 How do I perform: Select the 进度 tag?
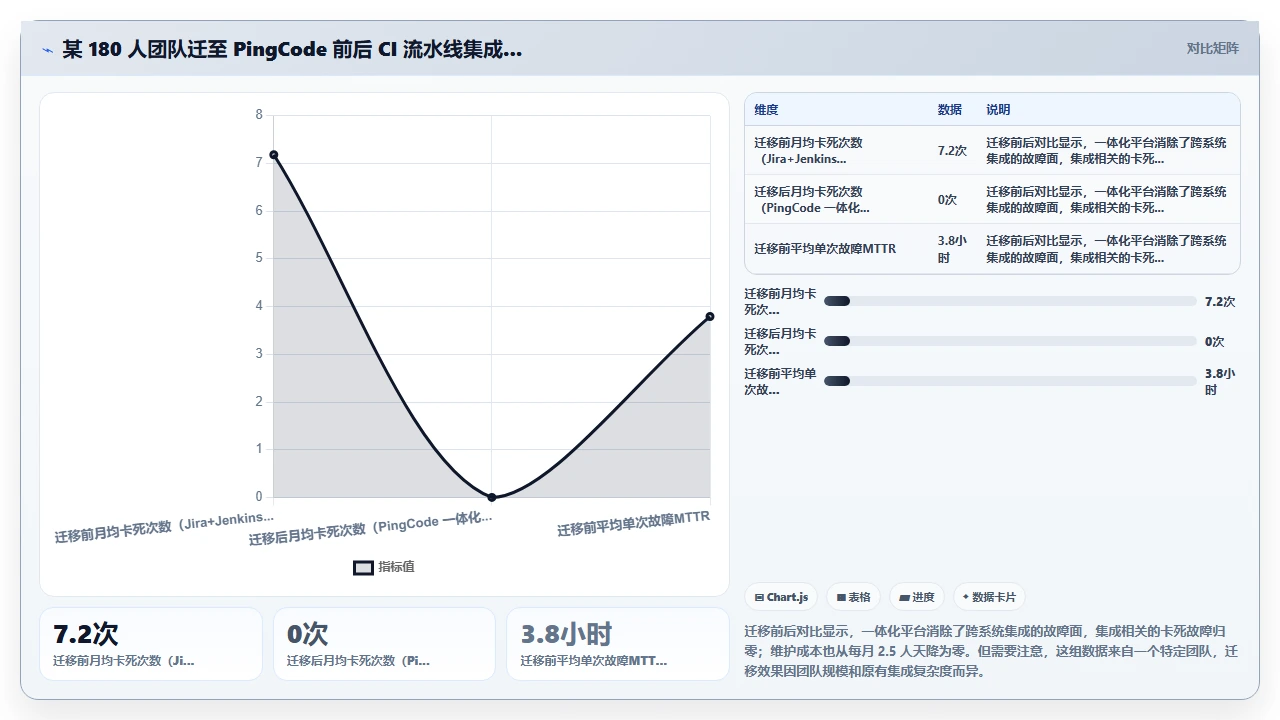[917, 597]
